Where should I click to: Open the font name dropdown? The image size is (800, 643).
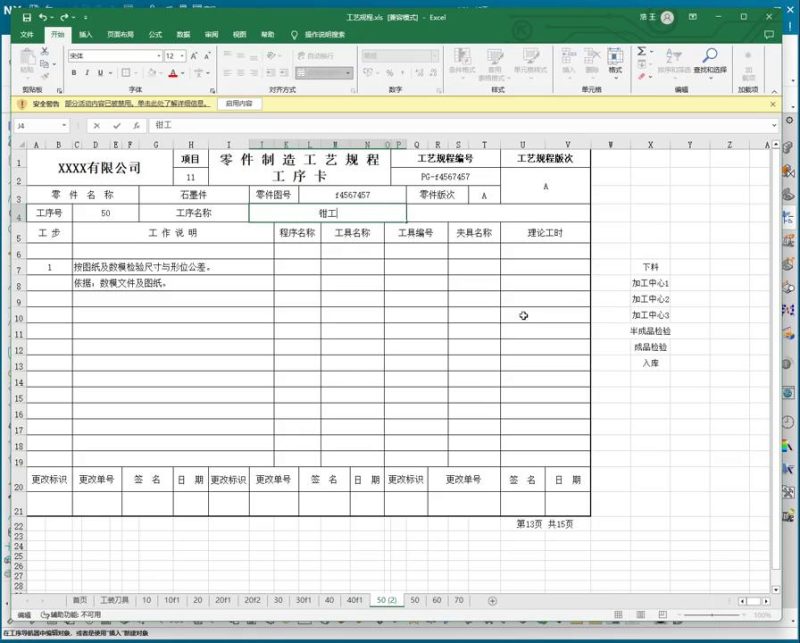156,56
